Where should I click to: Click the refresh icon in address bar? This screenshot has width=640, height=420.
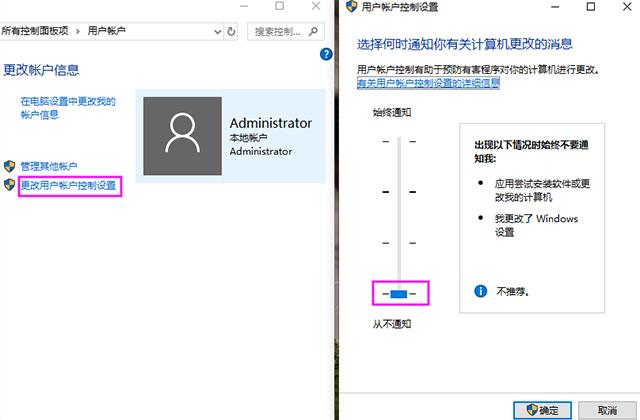point(232,32)
